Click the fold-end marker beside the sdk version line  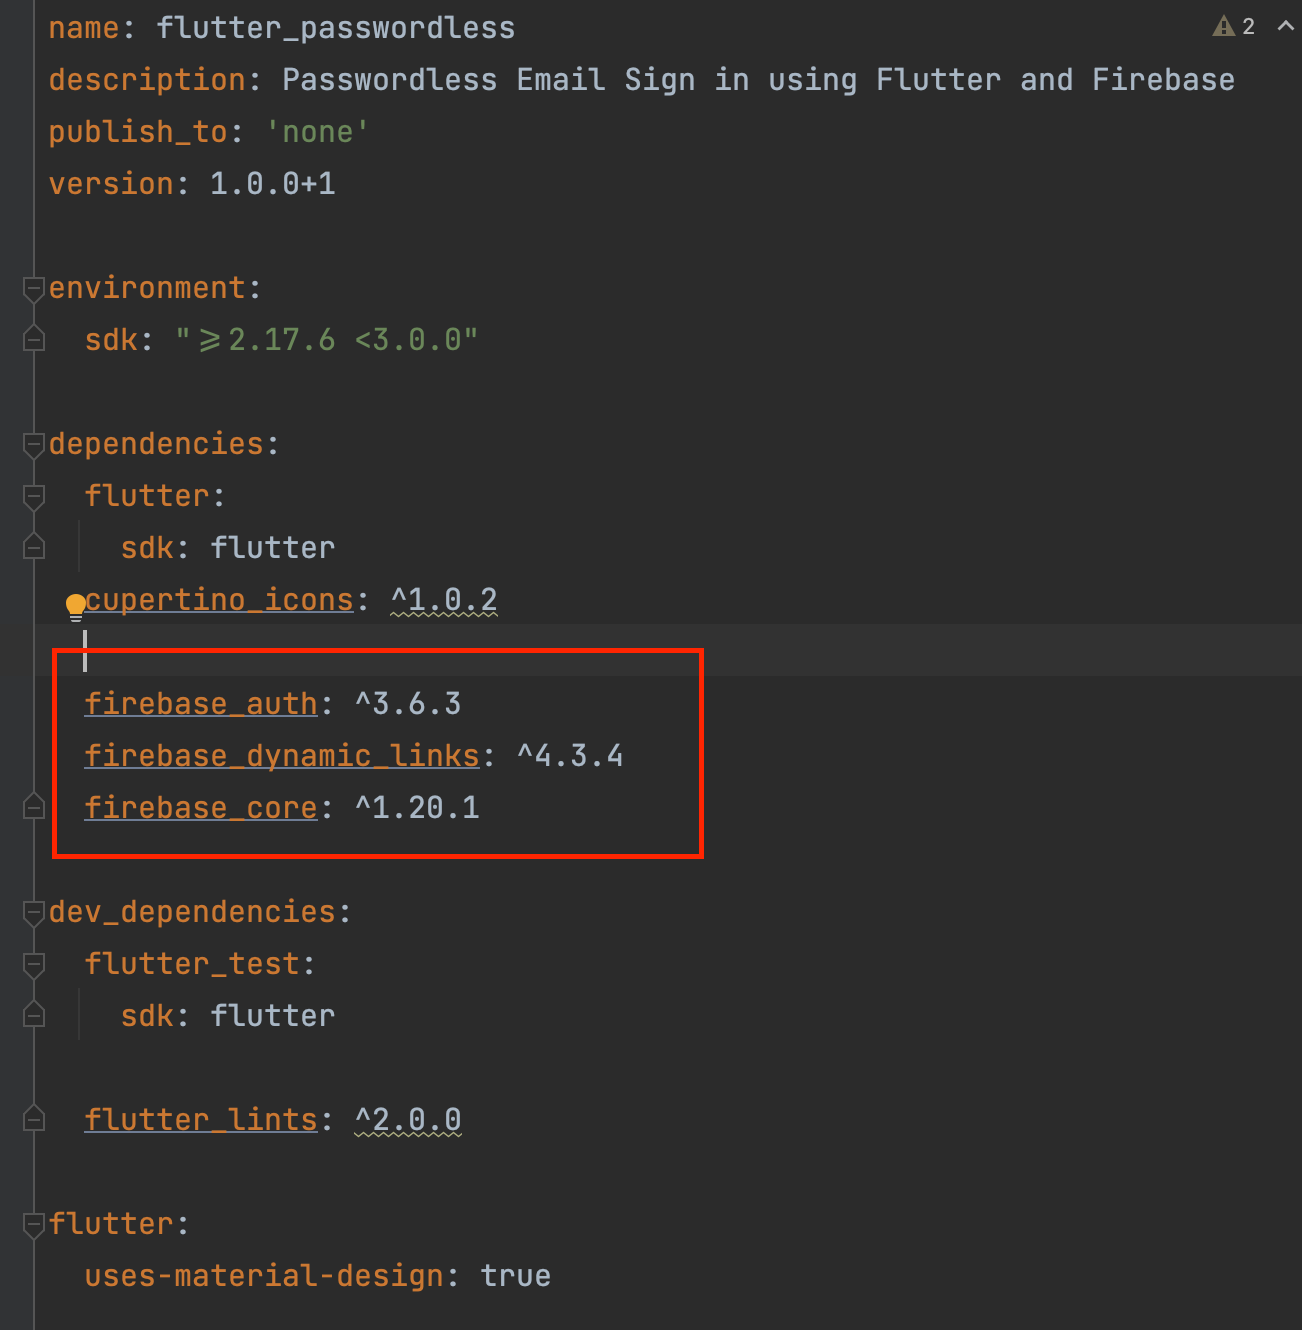coord(33,339)
